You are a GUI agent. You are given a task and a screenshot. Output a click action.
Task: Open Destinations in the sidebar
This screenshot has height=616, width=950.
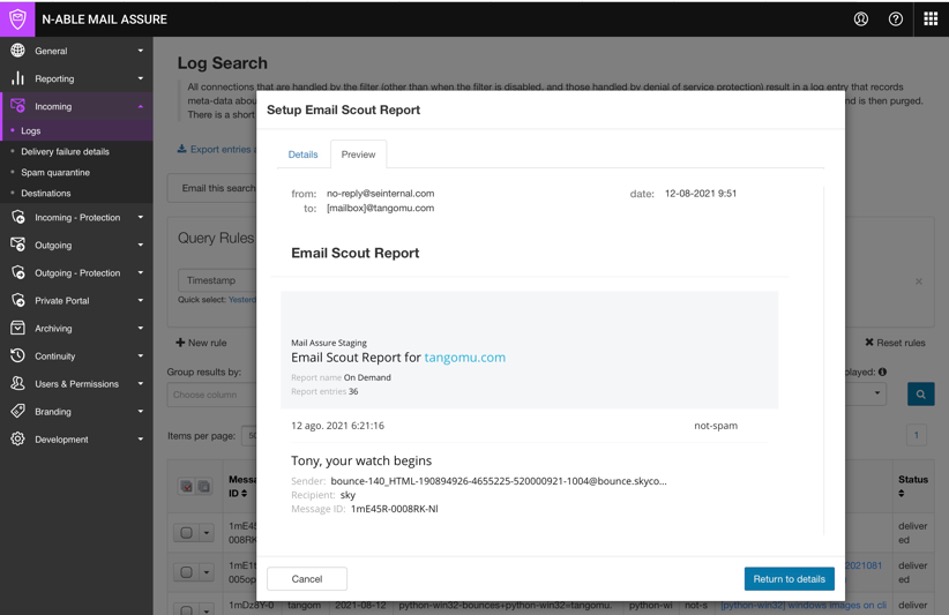45,193
